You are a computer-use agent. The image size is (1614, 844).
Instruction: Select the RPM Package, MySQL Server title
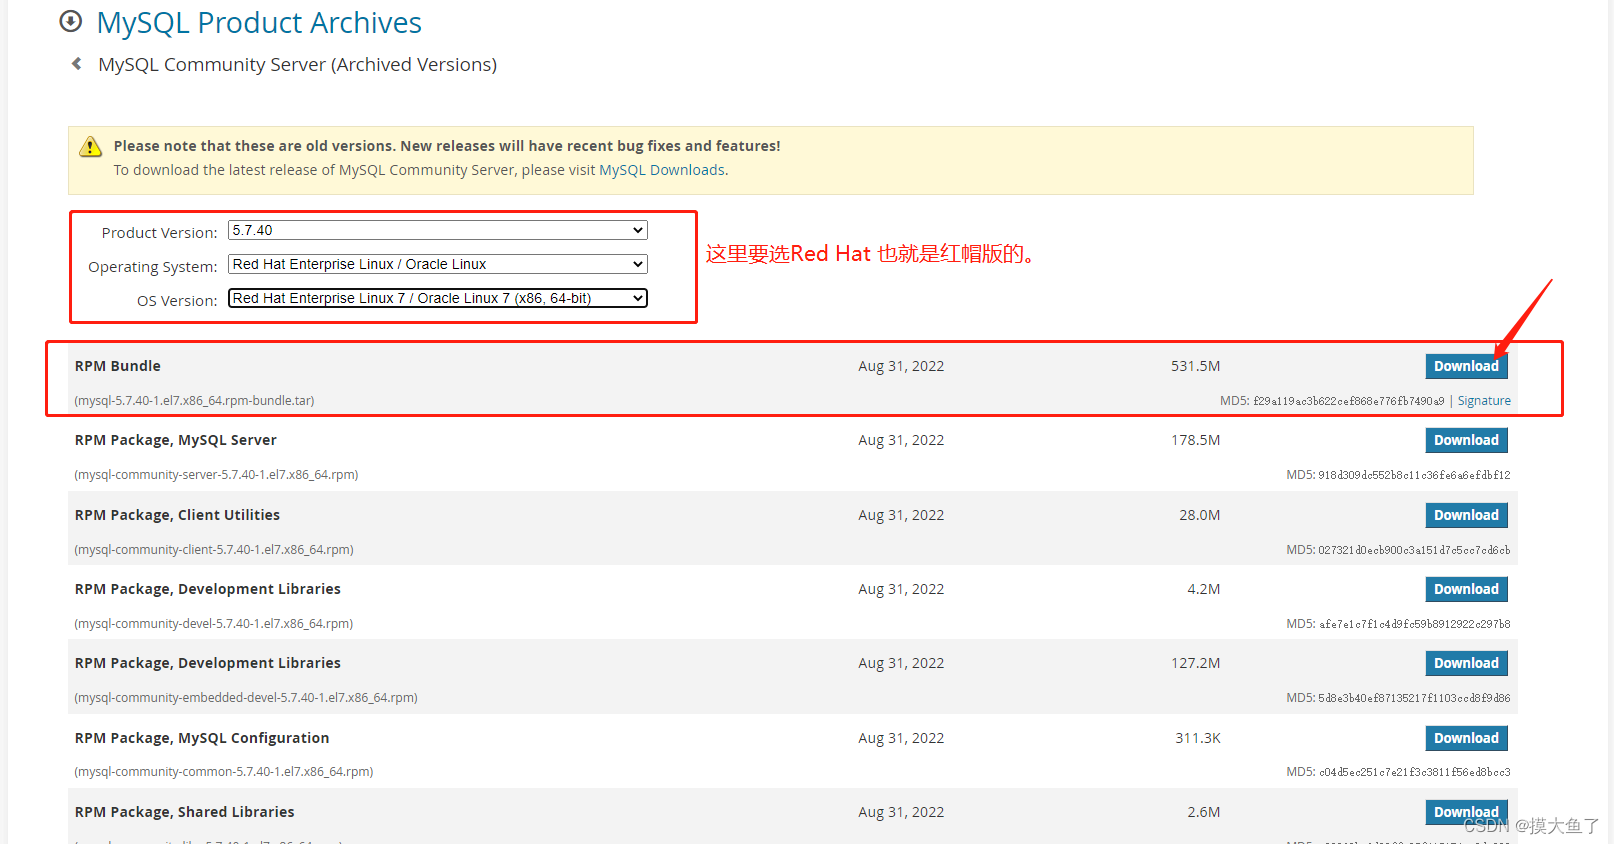[x=175, y=440]
